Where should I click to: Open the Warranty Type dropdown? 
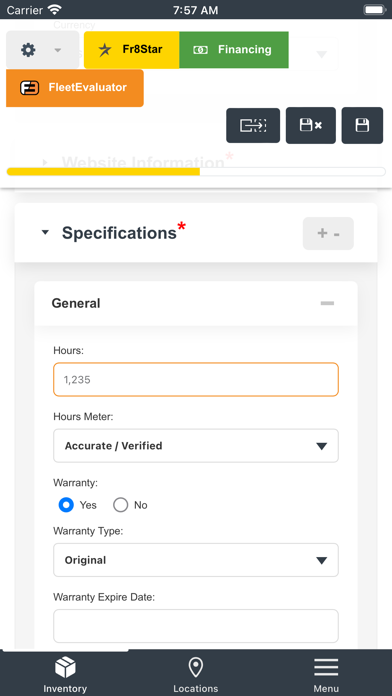point(196,560)
